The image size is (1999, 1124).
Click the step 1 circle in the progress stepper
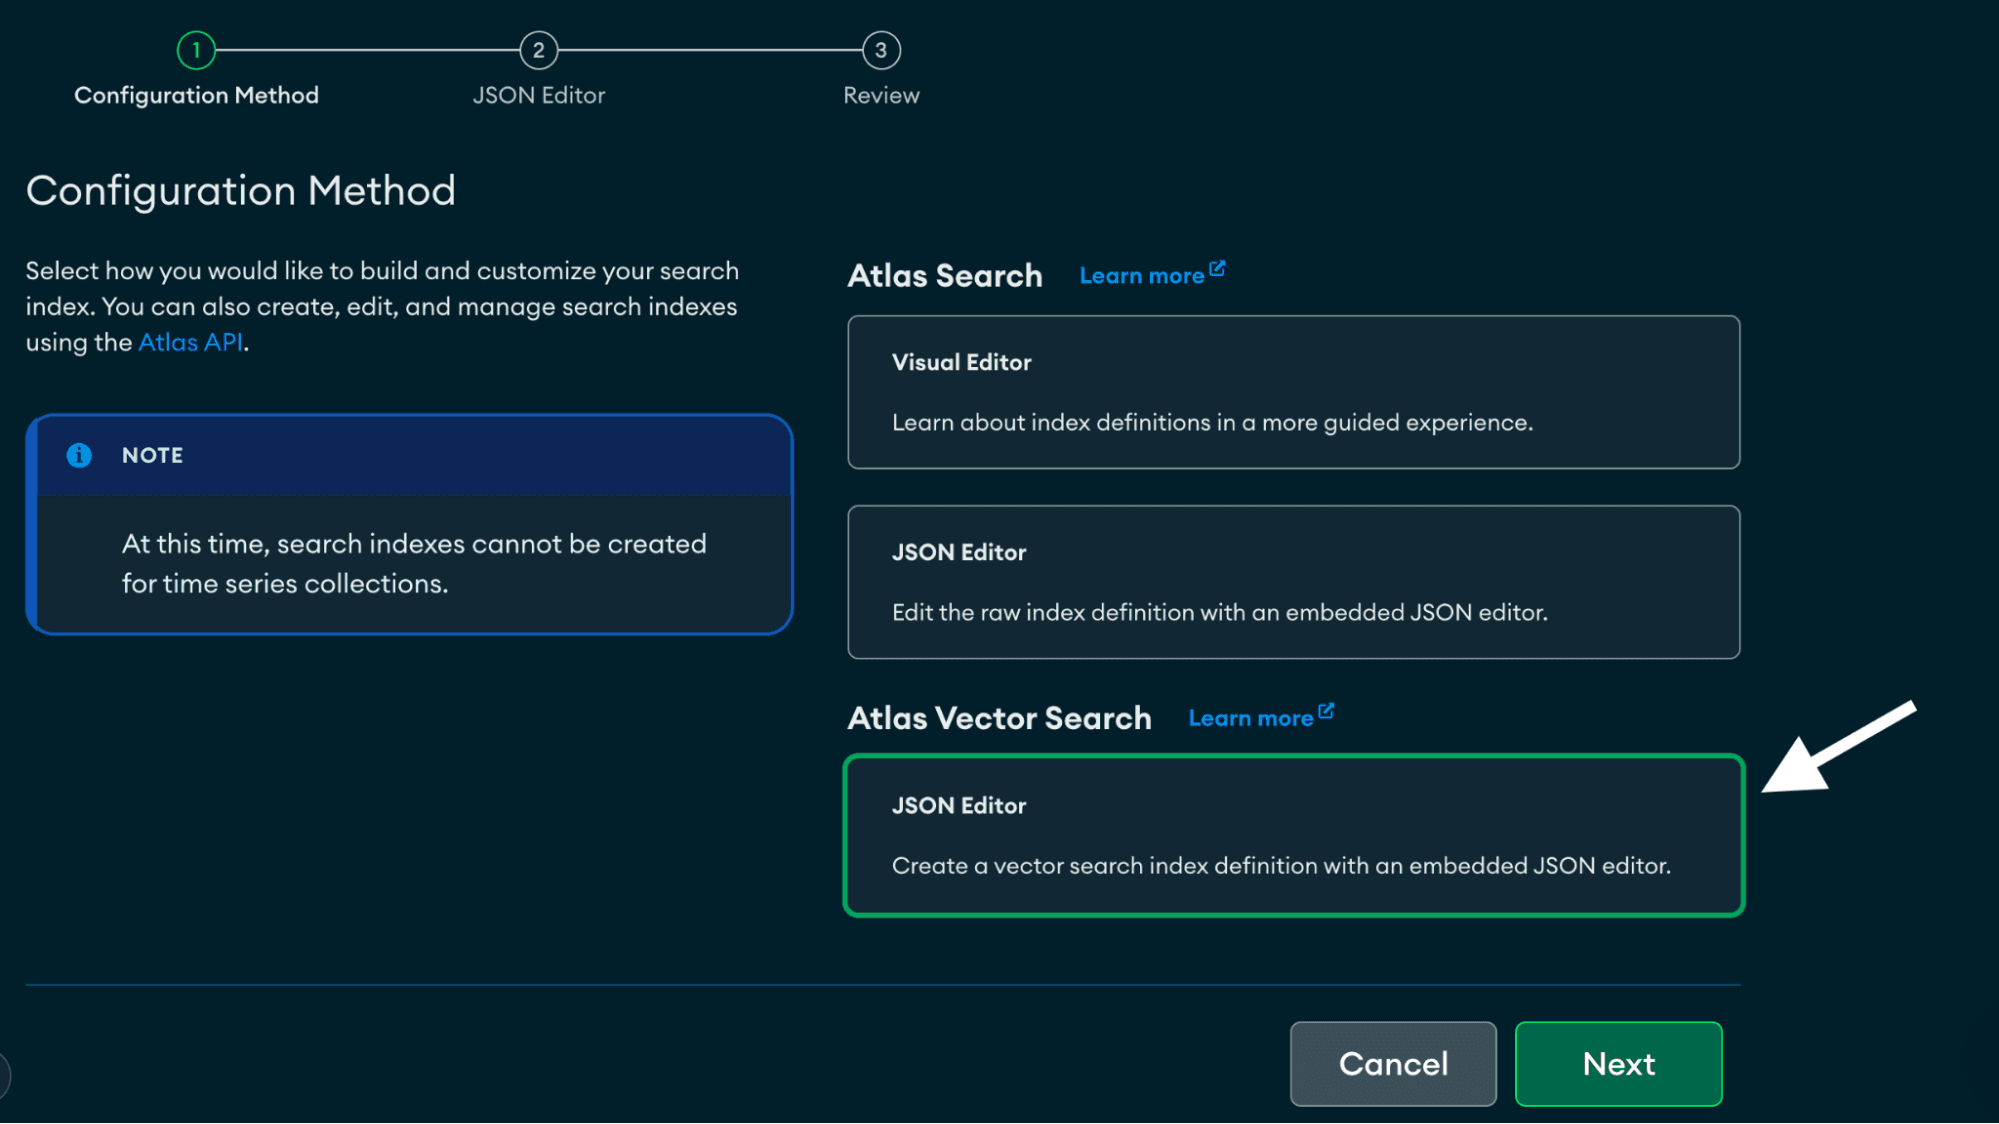(196, 50)
